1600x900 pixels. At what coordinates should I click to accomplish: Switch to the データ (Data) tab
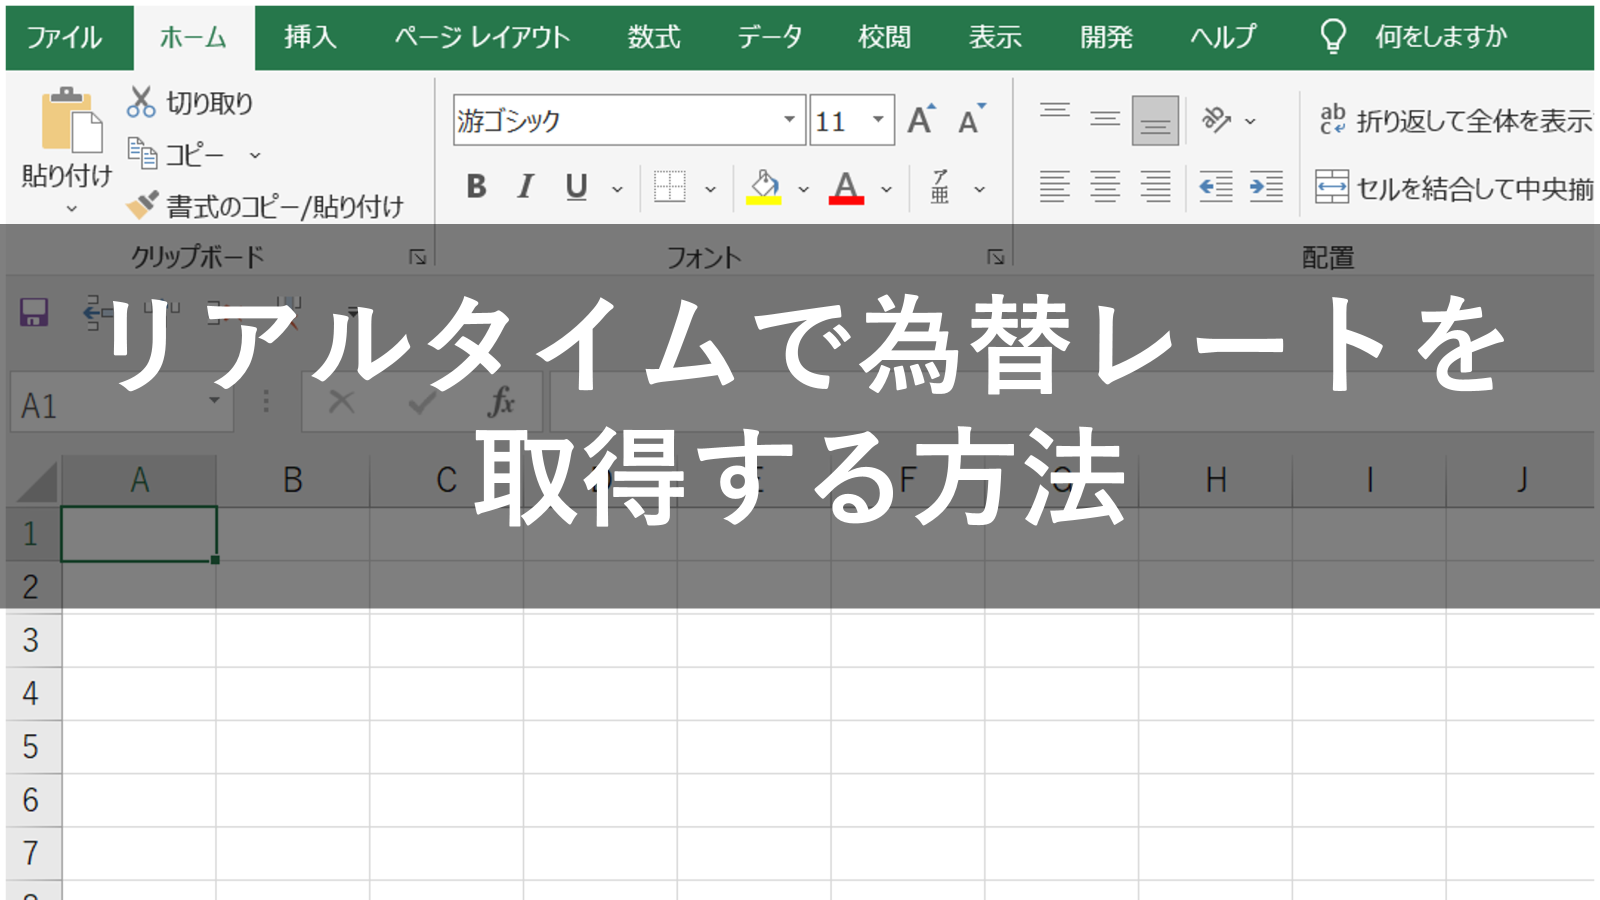(x=770, y=38)
